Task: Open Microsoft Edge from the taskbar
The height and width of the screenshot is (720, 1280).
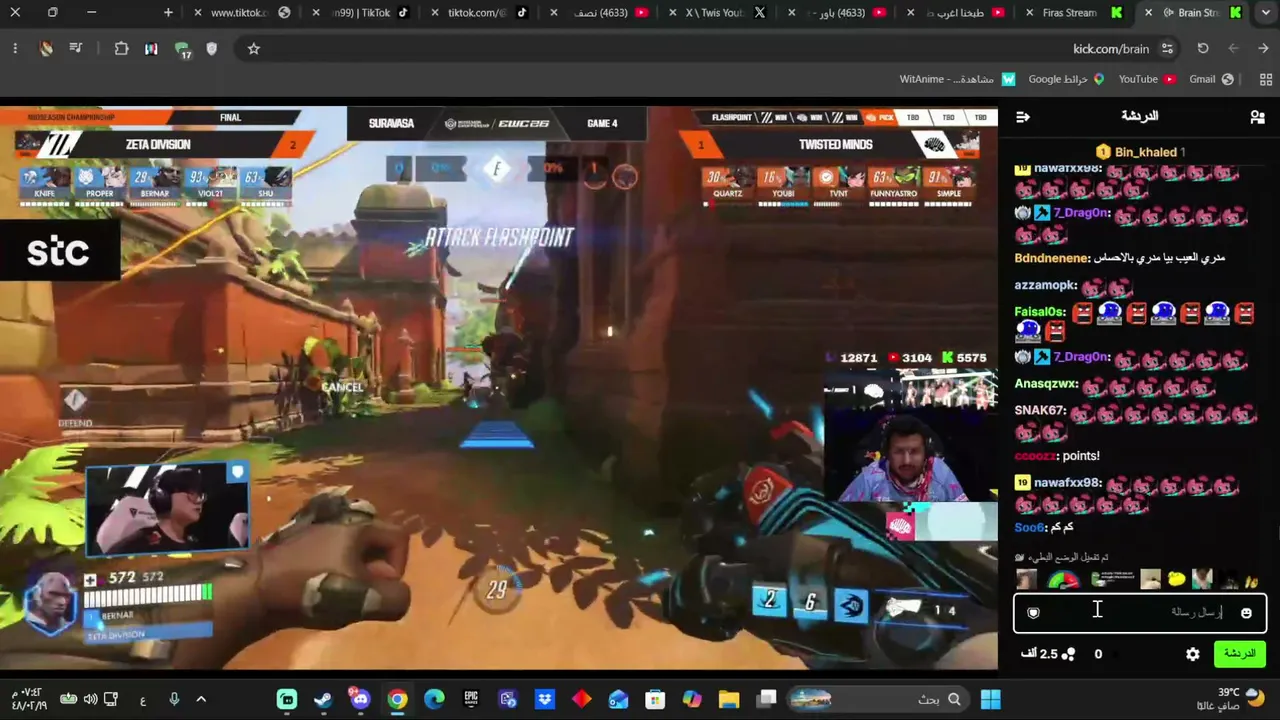Action: click(434, 699)
